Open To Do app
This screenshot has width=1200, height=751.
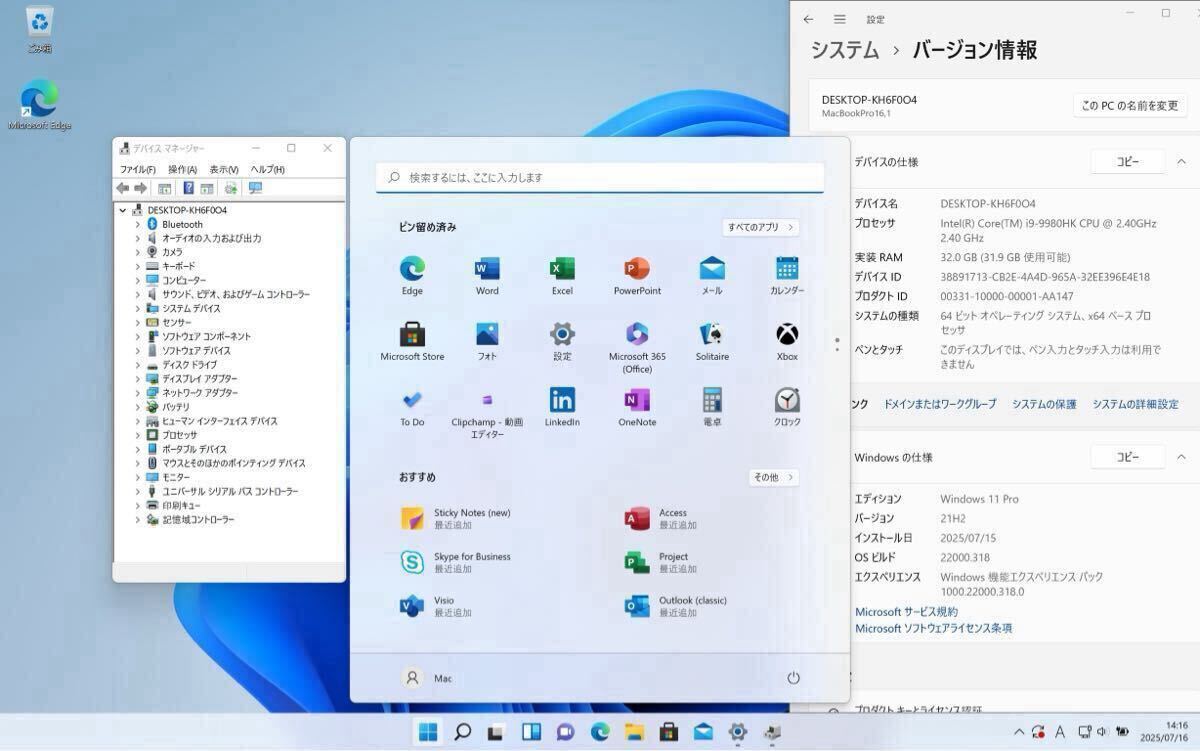(x=412, y=408)
